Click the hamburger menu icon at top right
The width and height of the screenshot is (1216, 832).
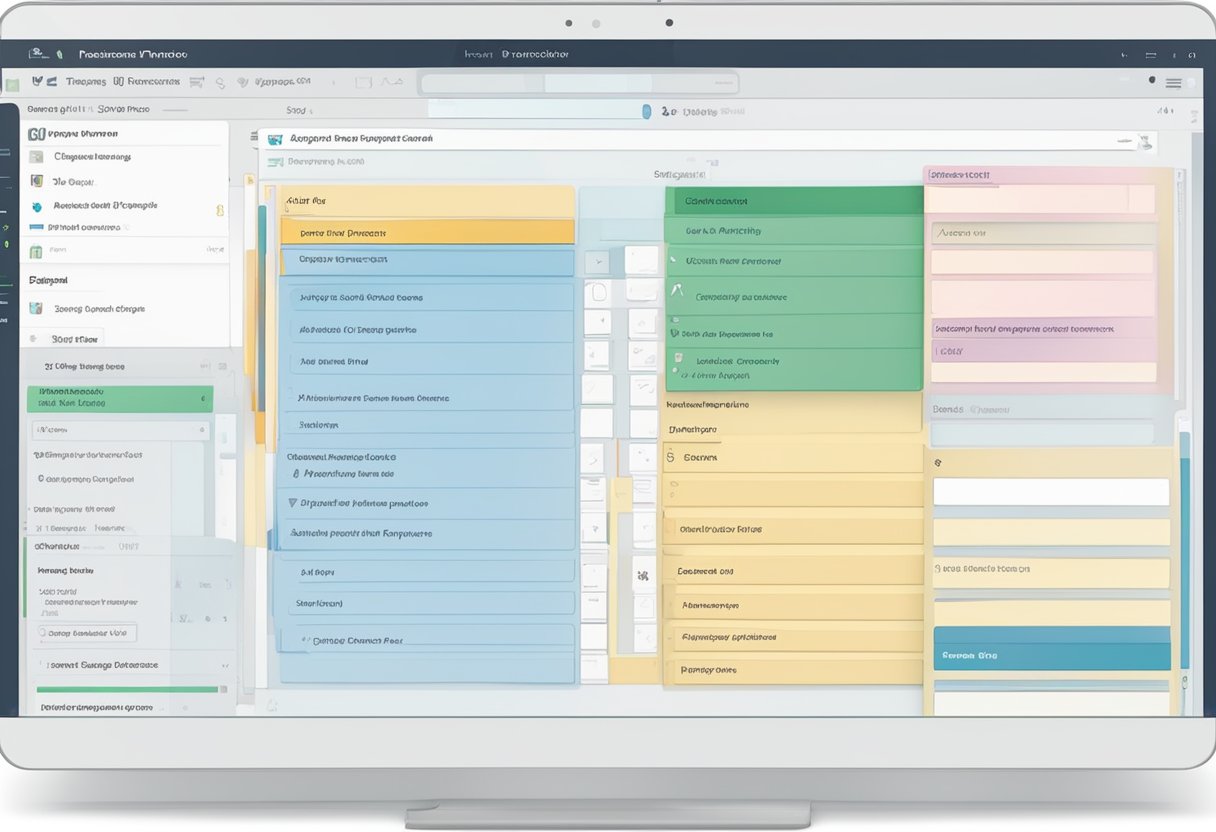(x=1173, y=83)
